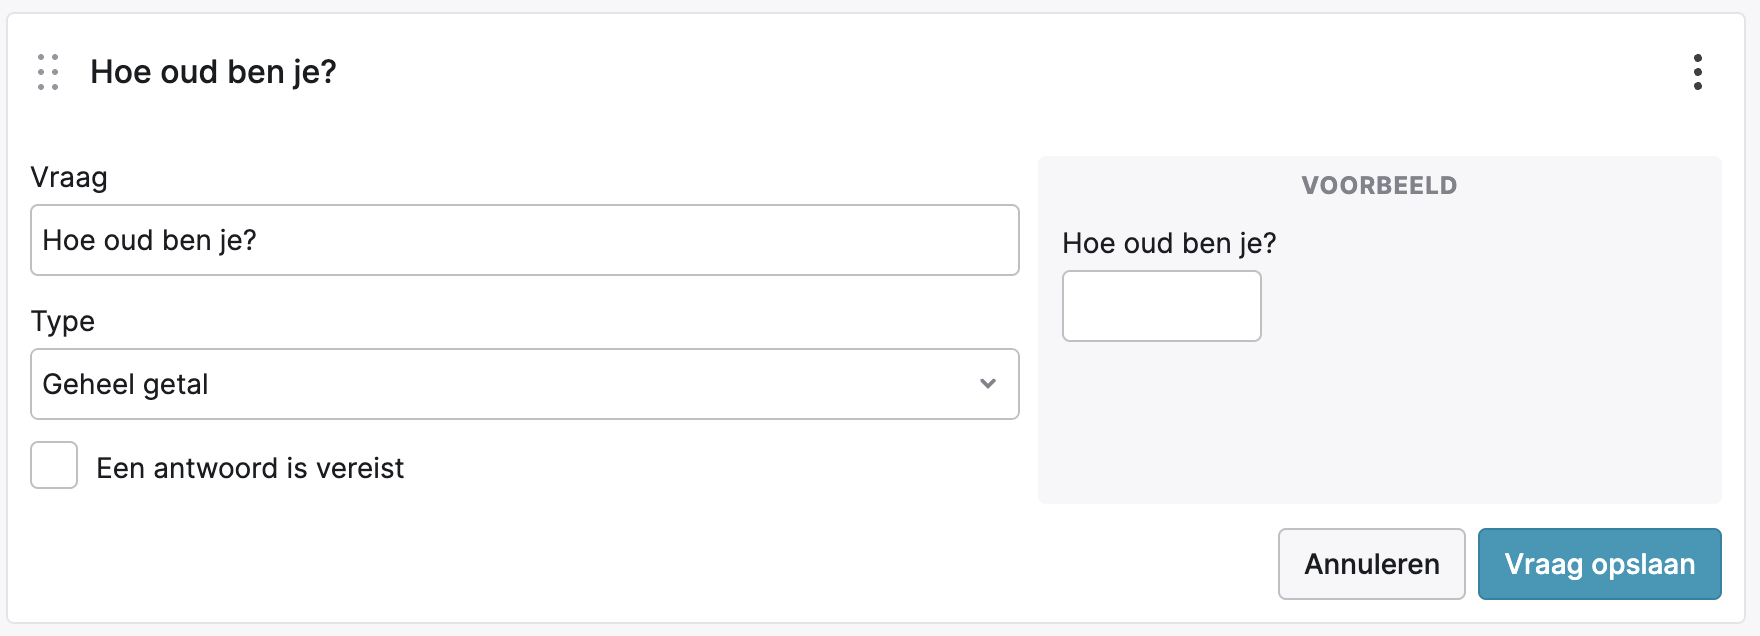Click the 'Een antwoord is vereist' label text

[x=250, y=468]
